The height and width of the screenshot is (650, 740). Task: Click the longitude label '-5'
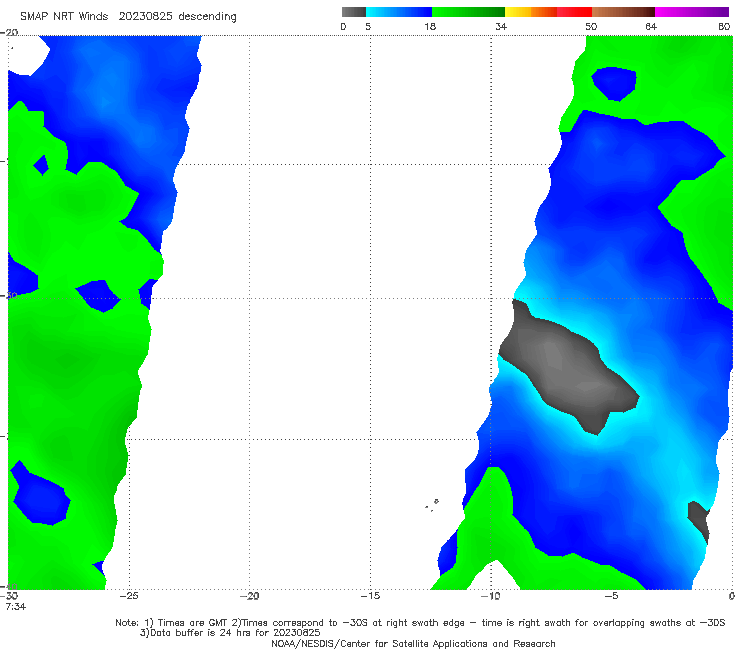coord(611,596)
